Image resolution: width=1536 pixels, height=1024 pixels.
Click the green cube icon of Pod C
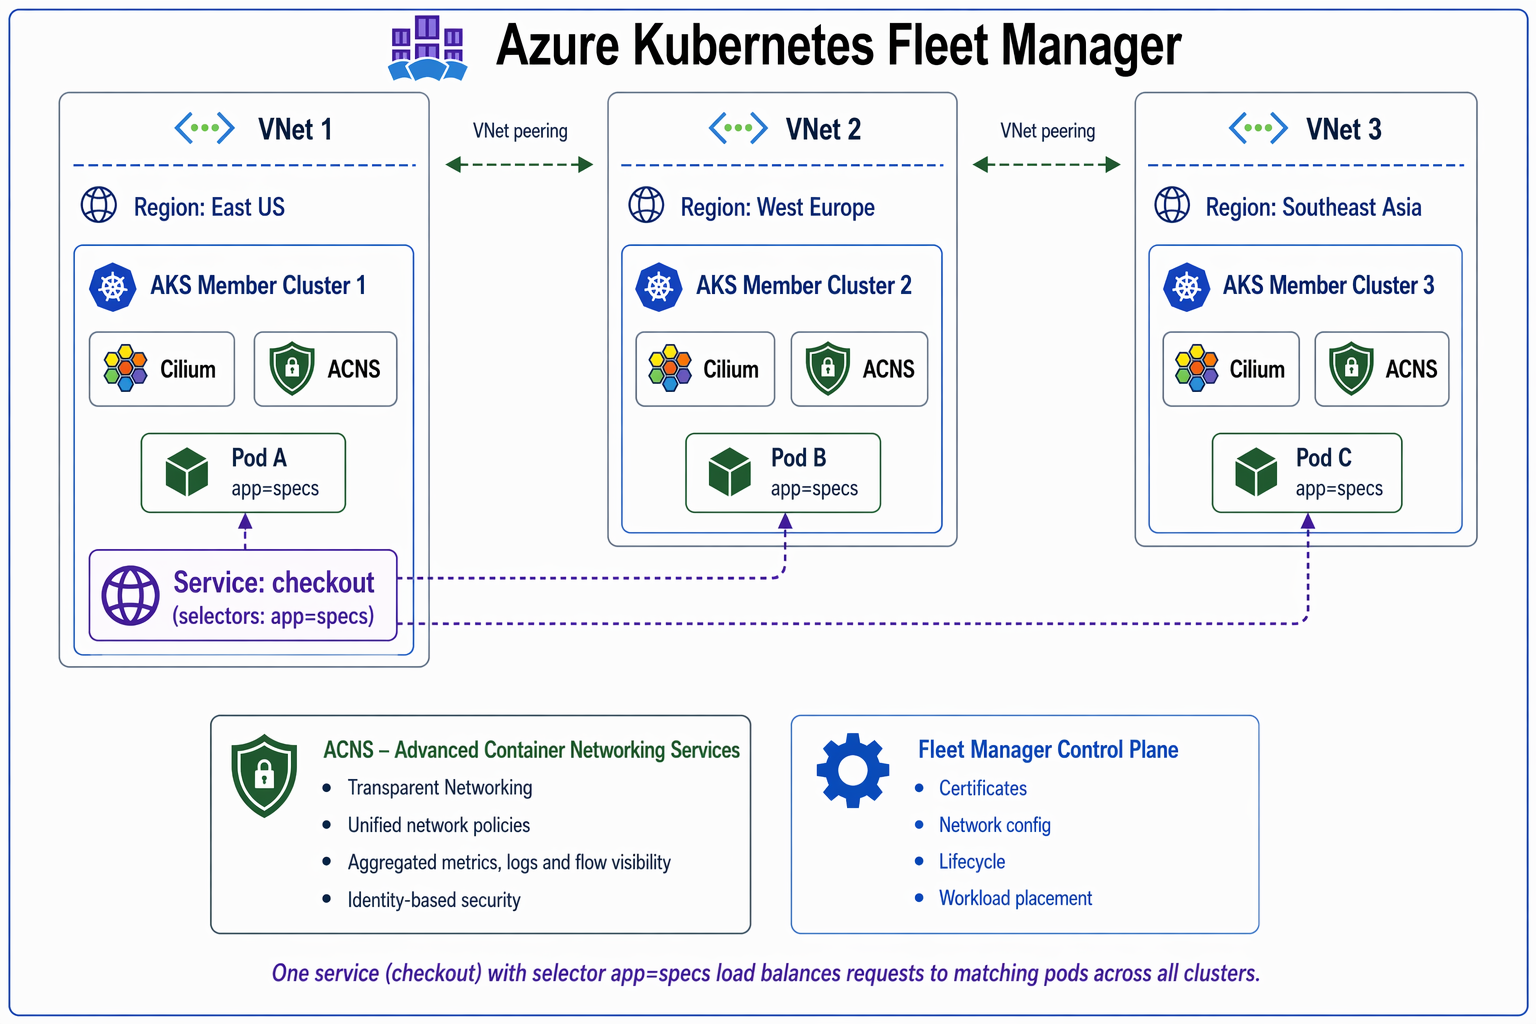tap(1256, 472)
